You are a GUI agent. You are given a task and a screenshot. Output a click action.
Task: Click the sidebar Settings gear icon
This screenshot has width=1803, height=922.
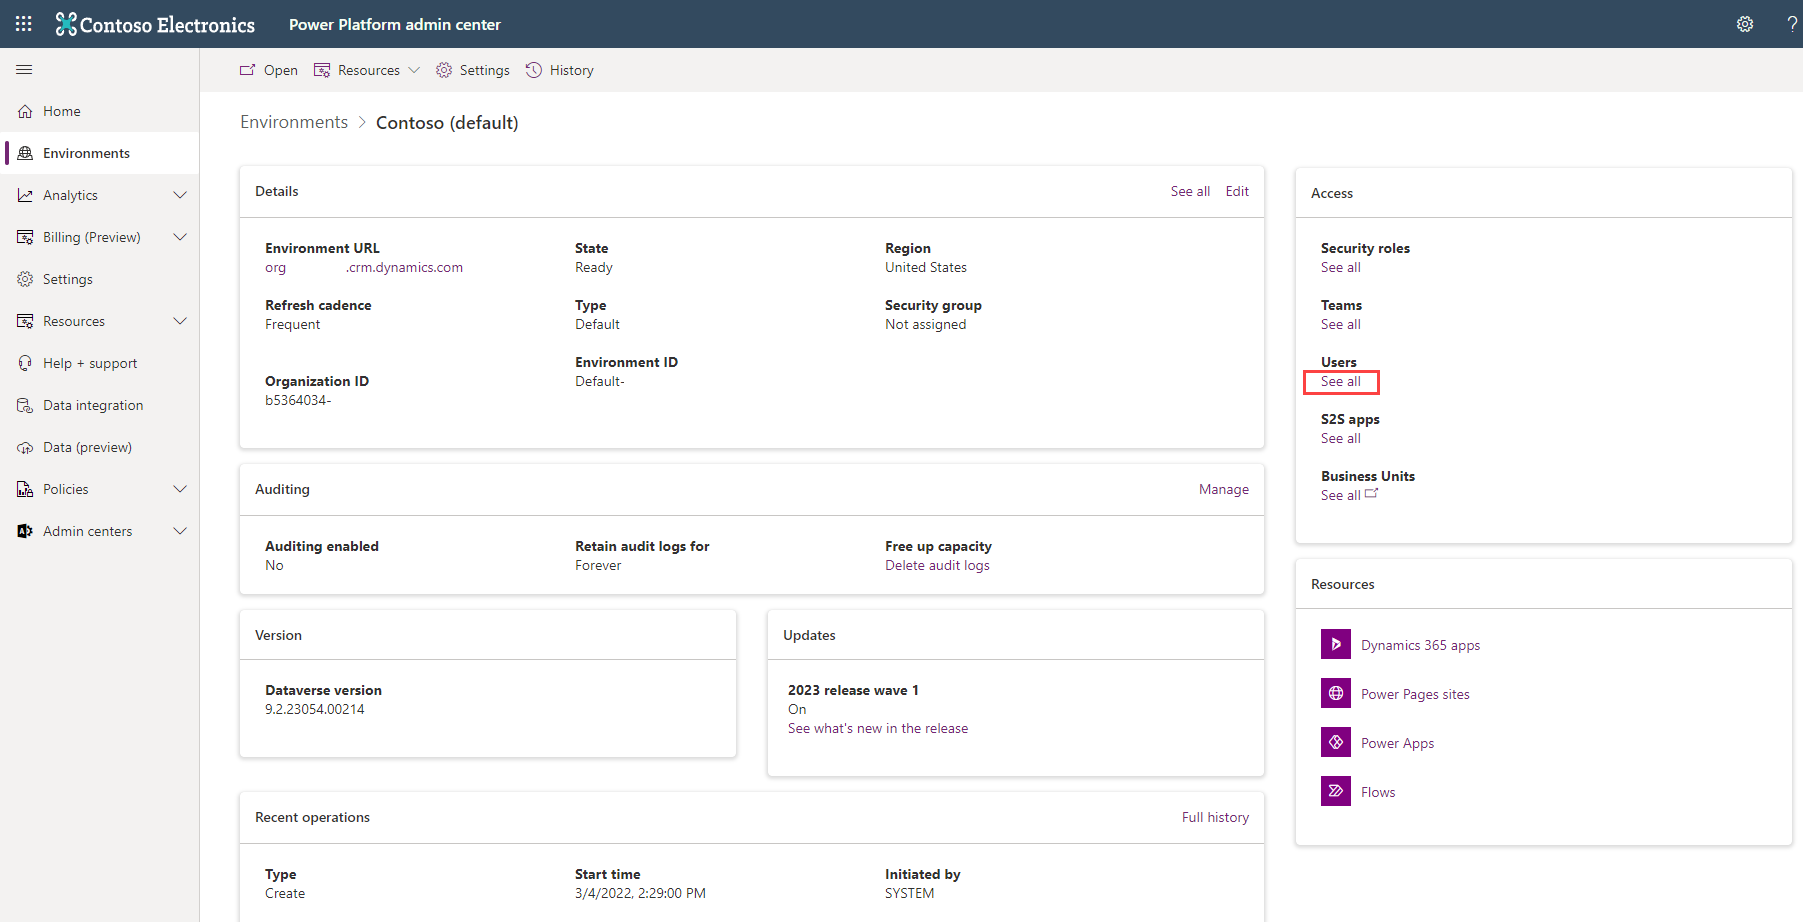tap(25, 279)
